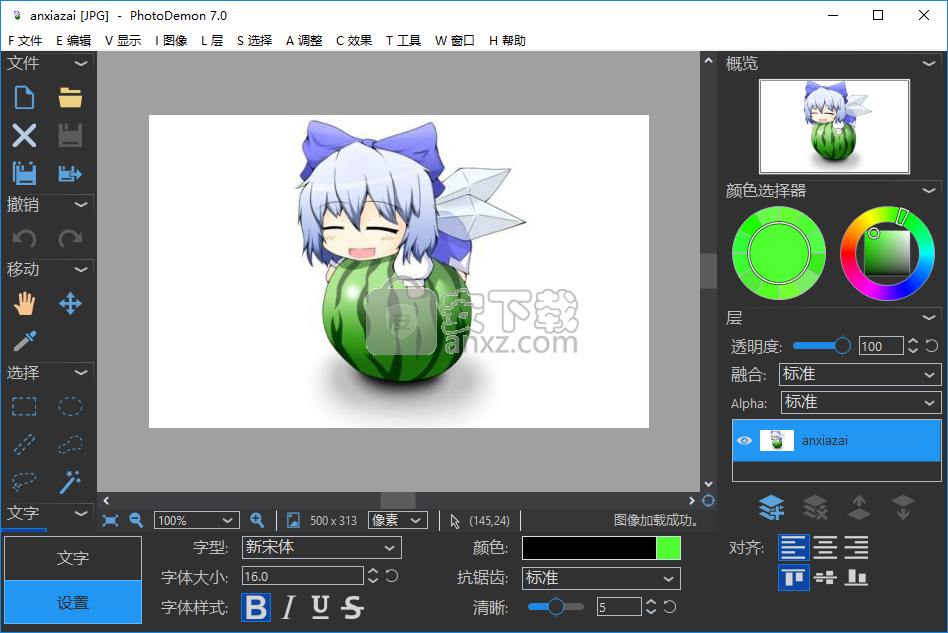Toggle underline font style
Screen dimensions: 948x633
coord(320,608)
